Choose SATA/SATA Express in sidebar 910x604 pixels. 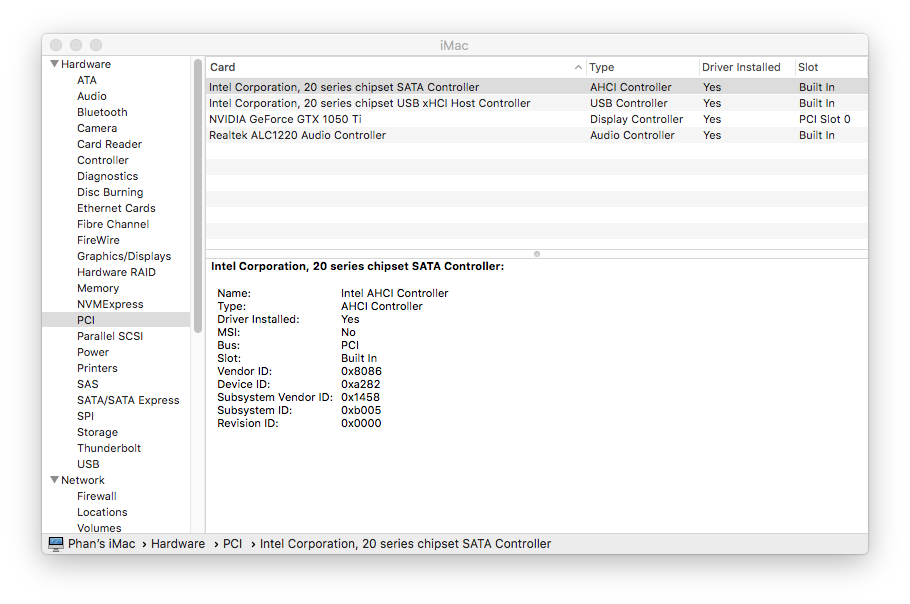pyautogui.click(x=128, y=400)
